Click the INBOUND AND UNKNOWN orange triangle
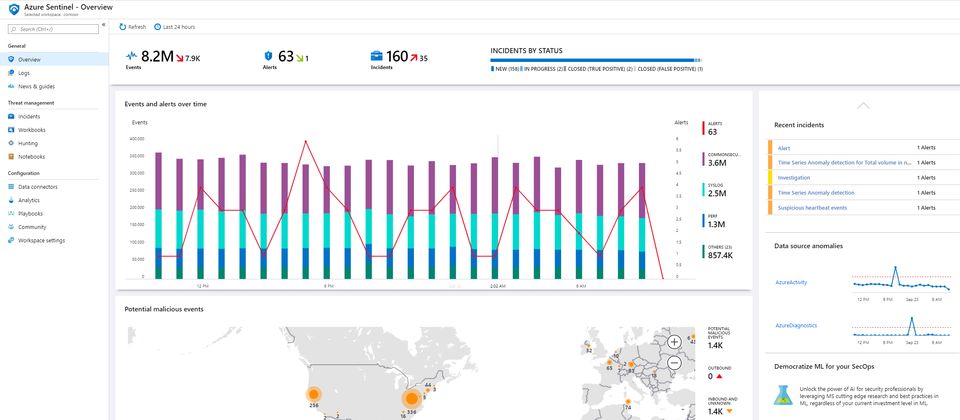Screen dimensions: 960x420 pos(729,411)
